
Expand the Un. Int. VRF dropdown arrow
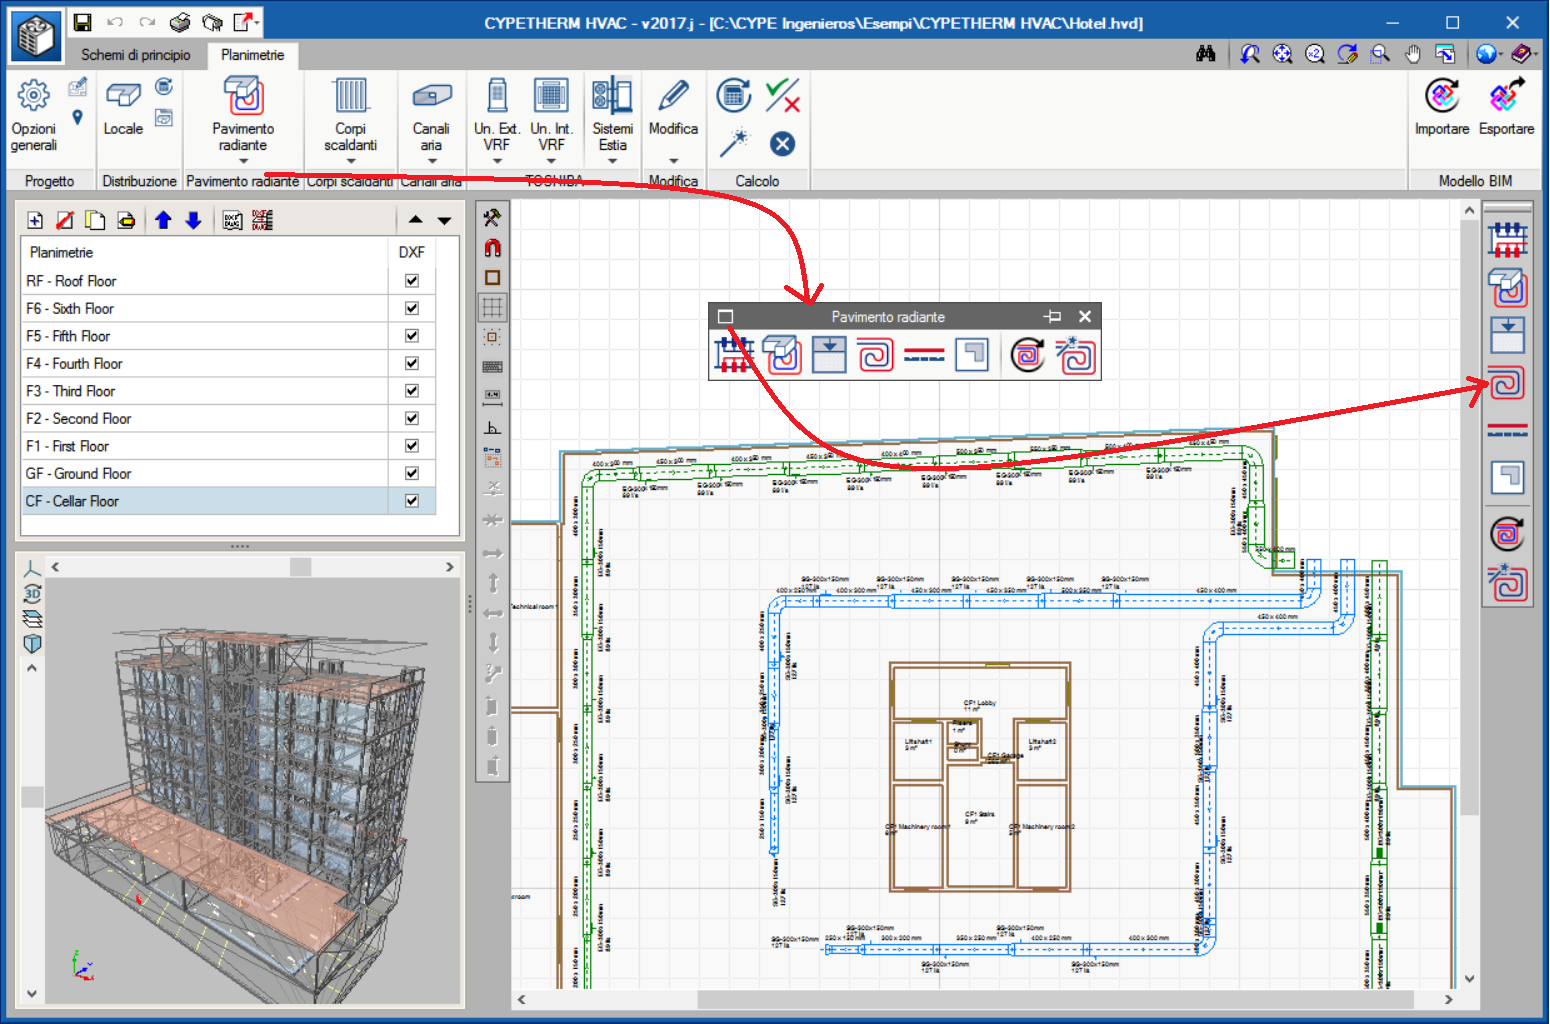coord(551,161)
